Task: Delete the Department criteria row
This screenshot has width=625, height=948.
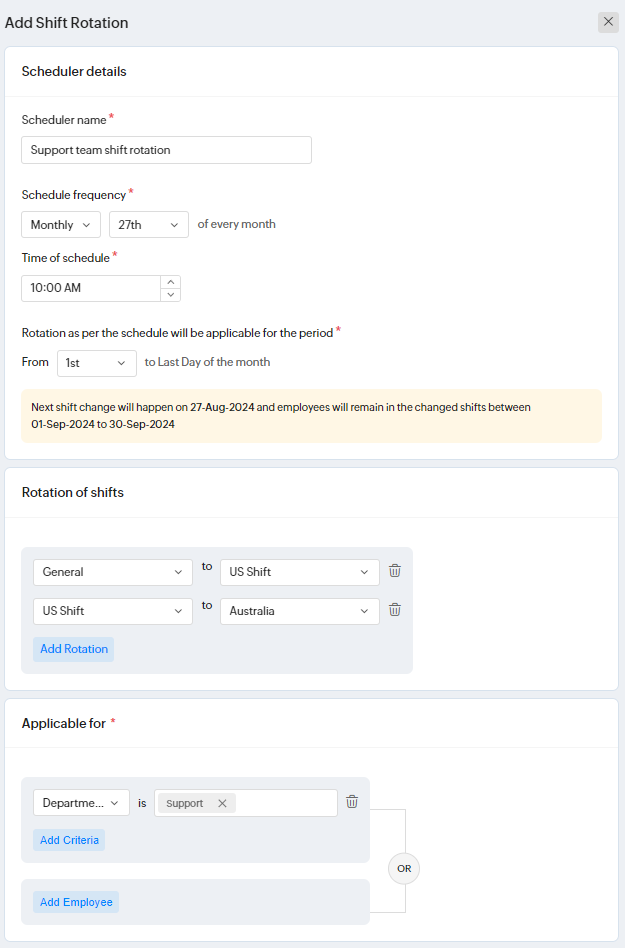Action: (352, 801)
